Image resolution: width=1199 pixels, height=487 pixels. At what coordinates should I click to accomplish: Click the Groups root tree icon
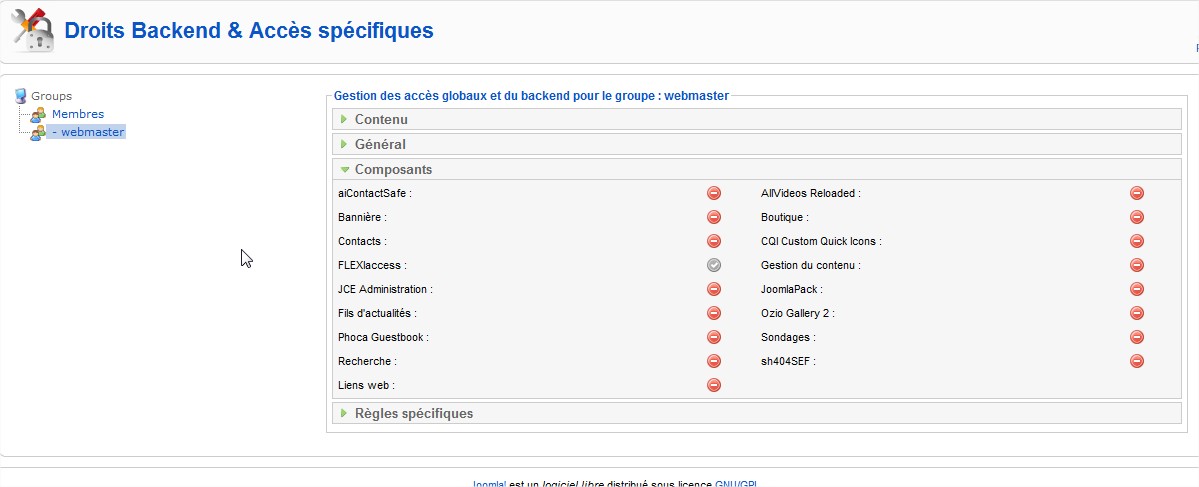pyautogui.click(x=21, y=96)
